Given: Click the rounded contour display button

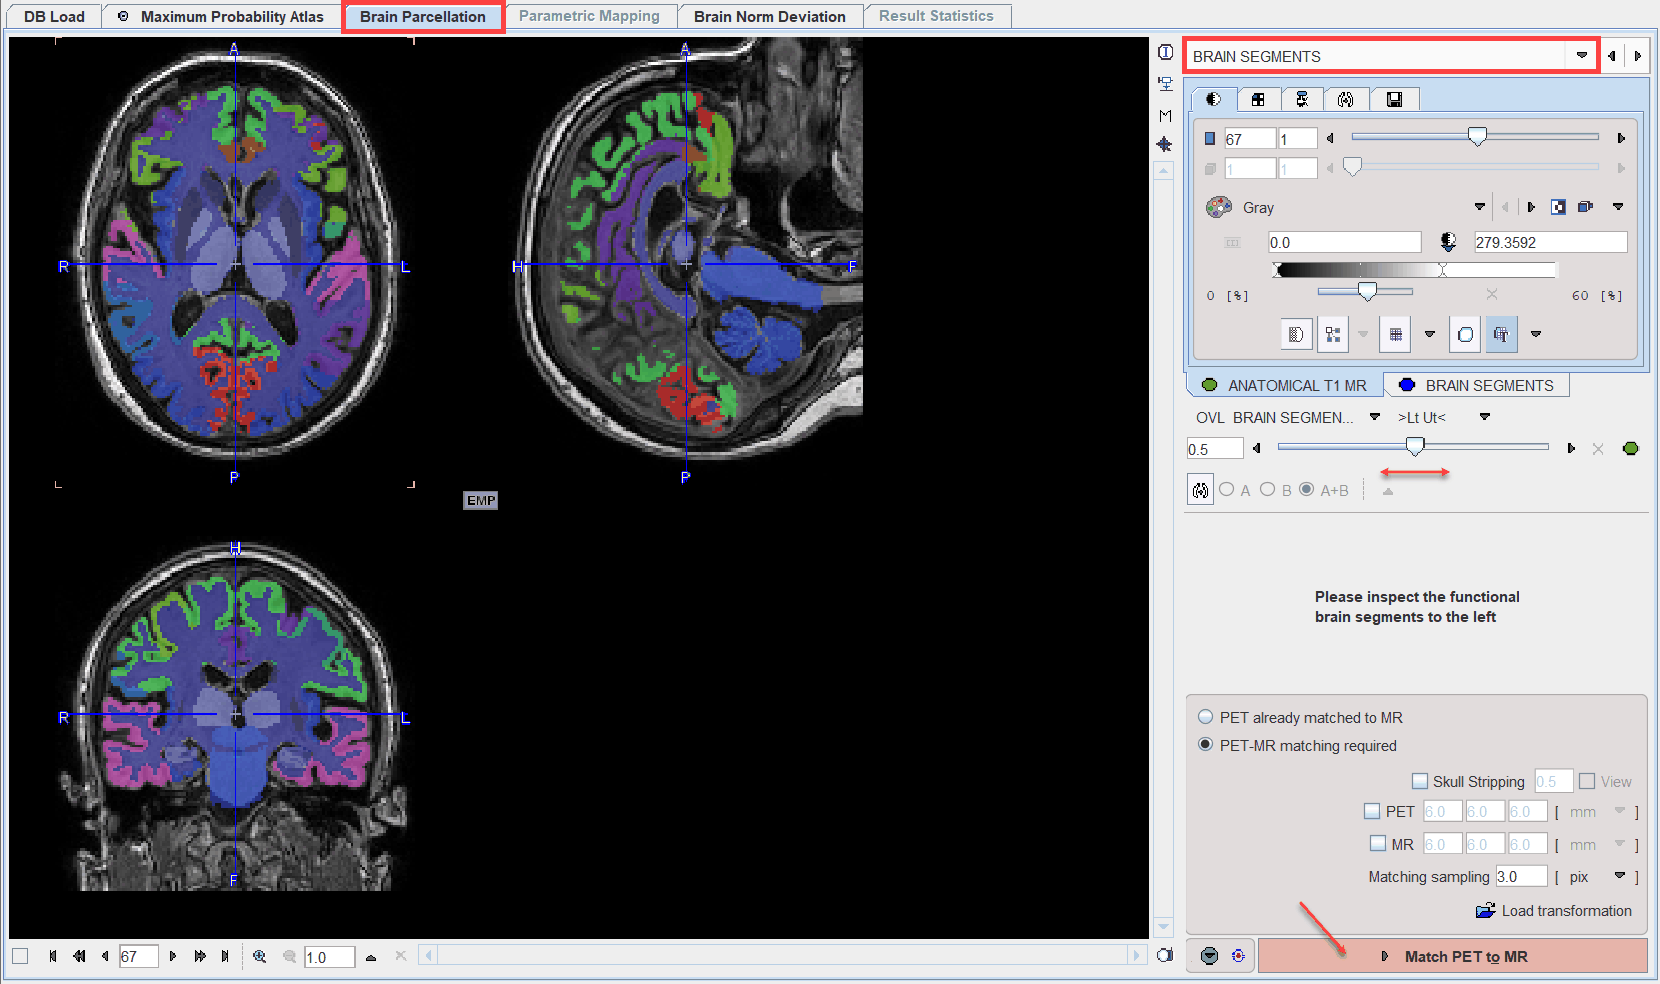Looking at the screenshot, I should pos(1465,334).
